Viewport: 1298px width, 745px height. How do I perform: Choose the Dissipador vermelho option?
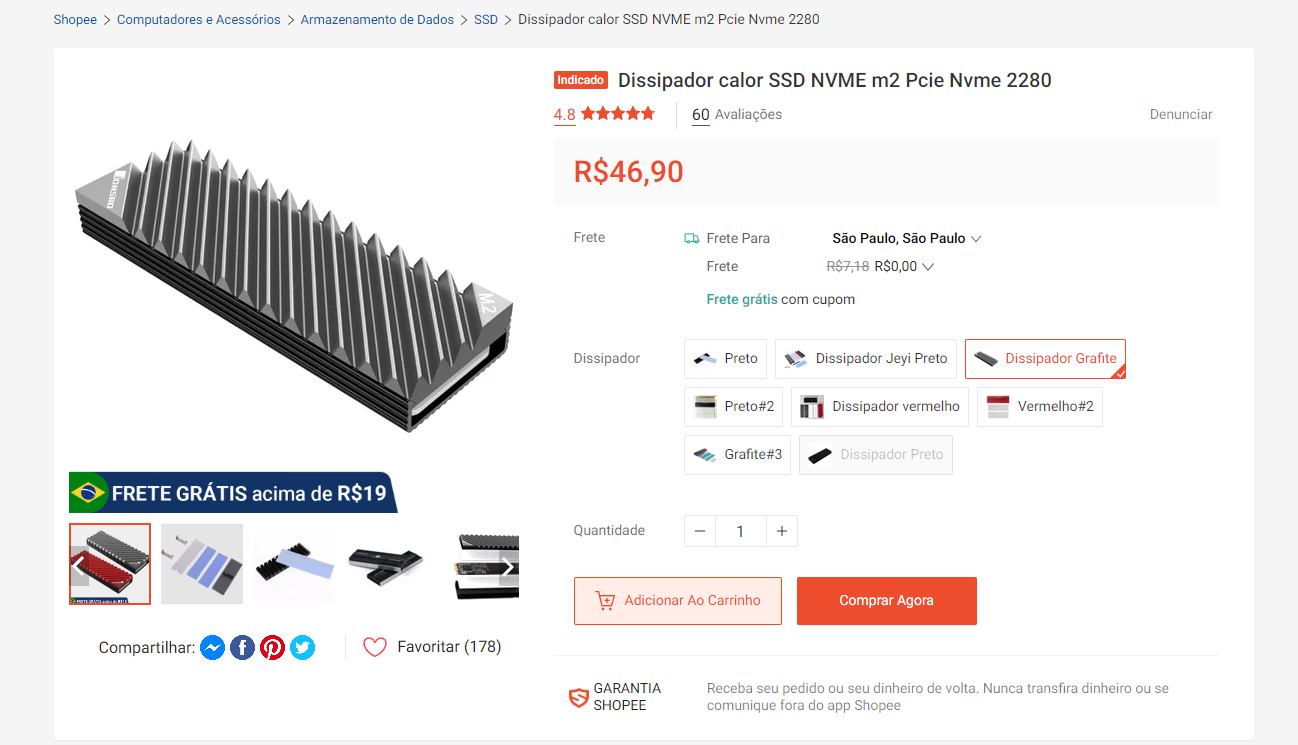pos(880,407)
